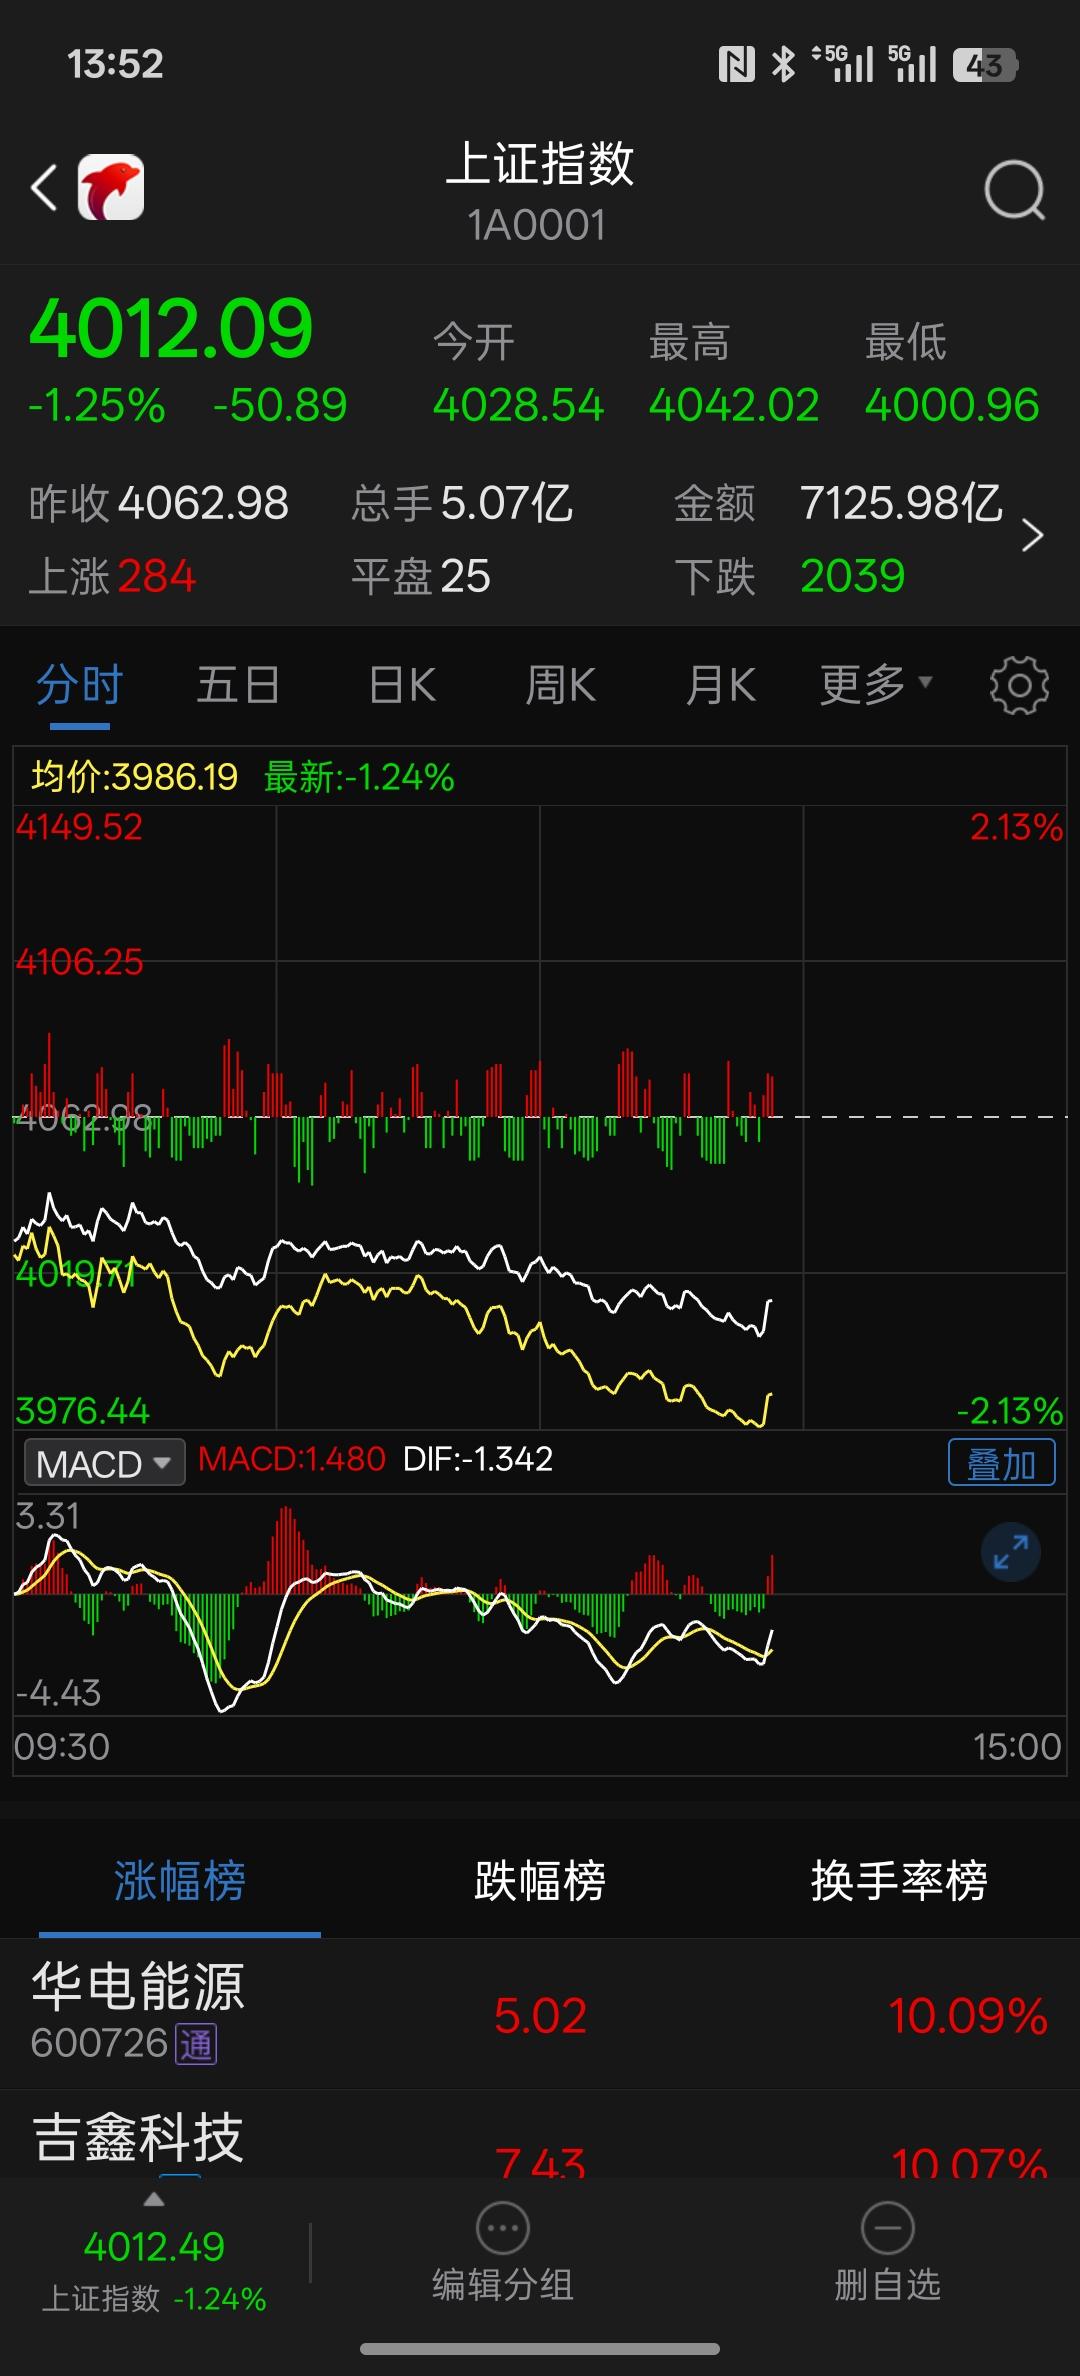Tap the MACD histogram sub-chart
1080x2376 pixels.
coord(540,1605)
